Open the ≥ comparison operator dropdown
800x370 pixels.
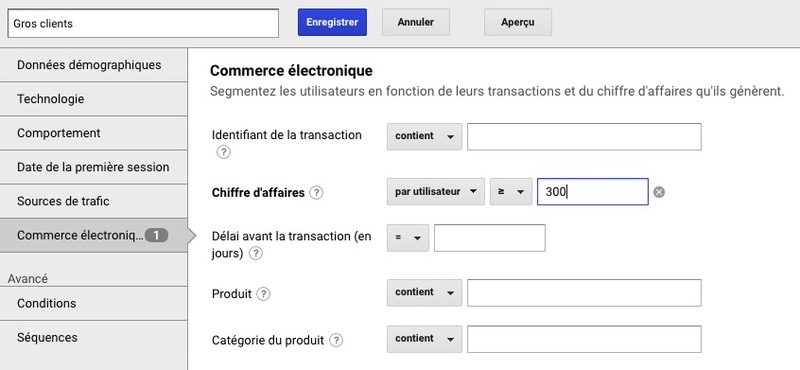click(x=511, y=191)
